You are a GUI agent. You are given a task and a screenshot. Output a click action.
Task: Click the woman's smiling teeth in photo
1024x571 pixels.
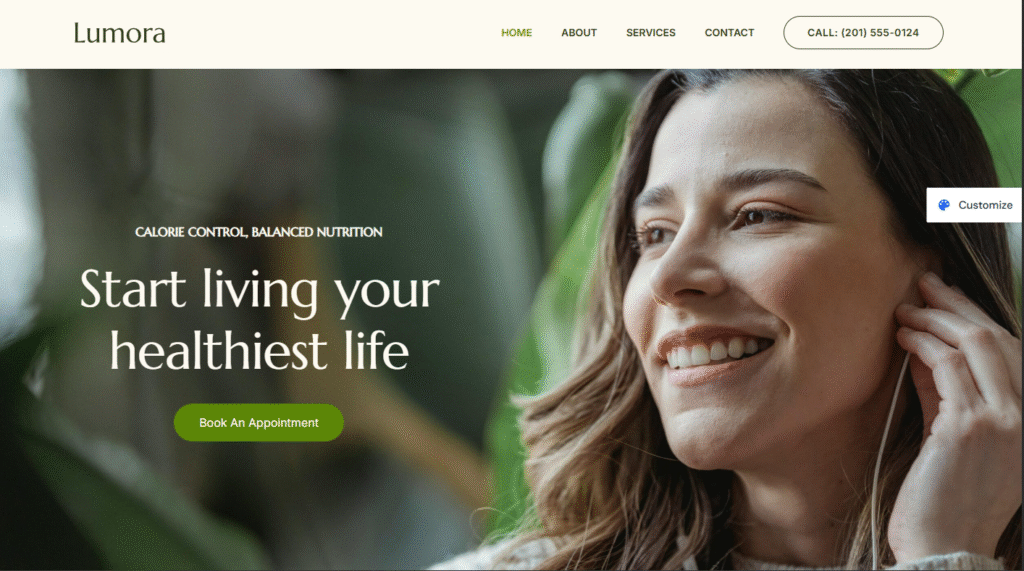(712, 353)
